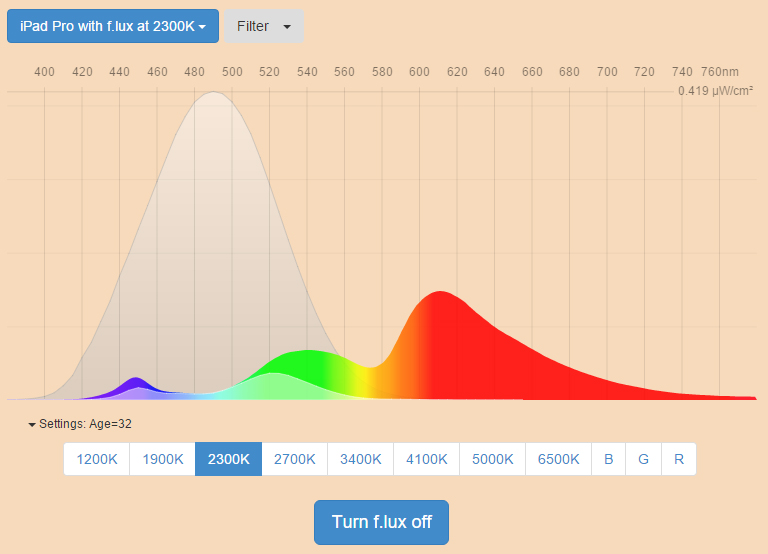Choose the active 2300K temperature button

click(228, 459)
